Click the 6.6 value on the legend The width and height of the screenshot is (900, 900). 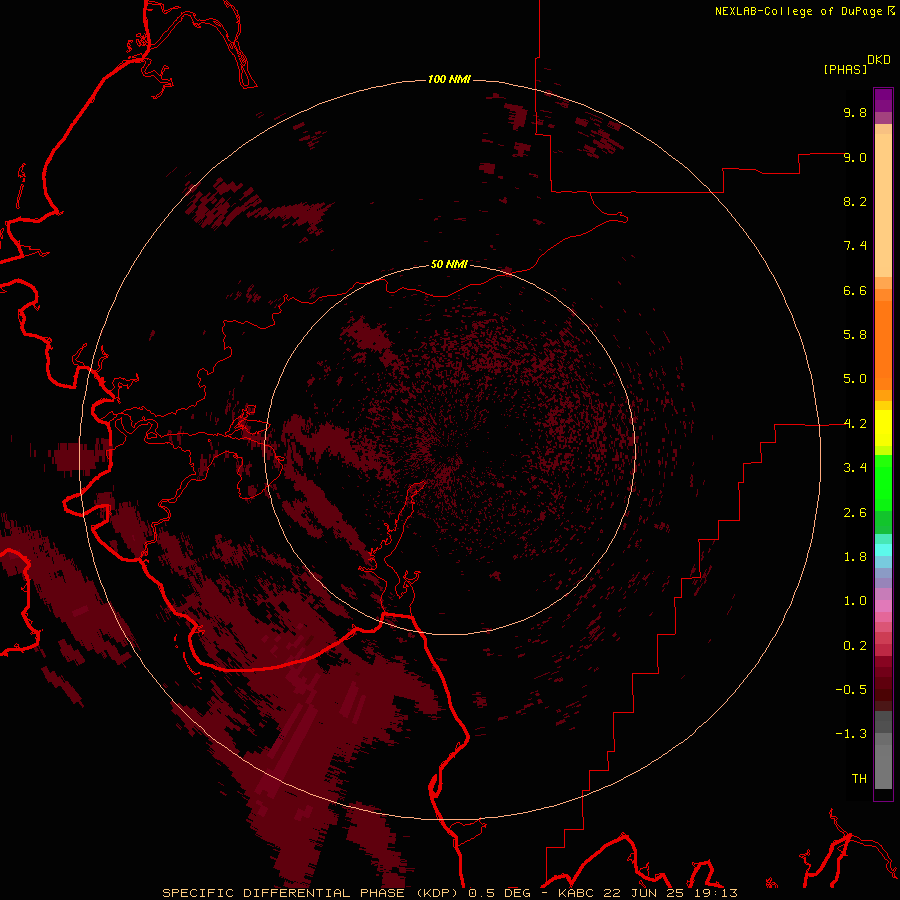point(855,290)
